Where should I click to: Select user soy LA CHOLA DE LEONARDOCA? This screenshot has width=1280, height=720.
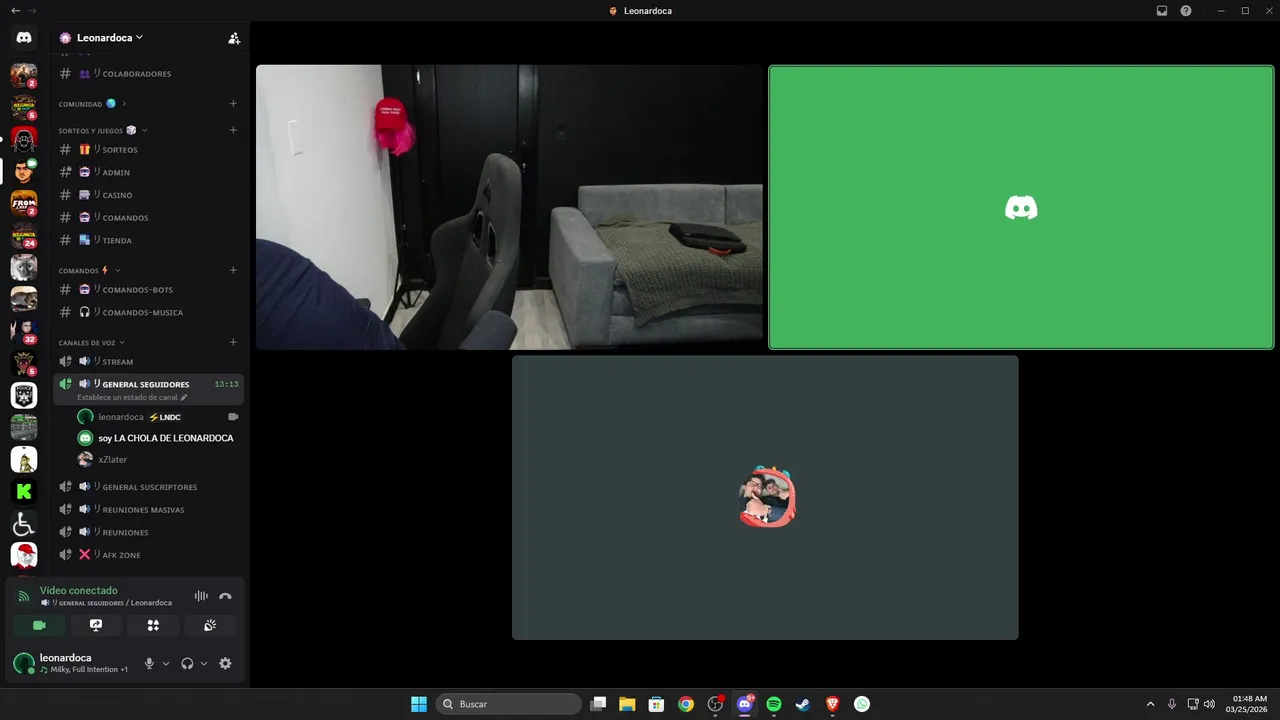(x=158, y=438)
